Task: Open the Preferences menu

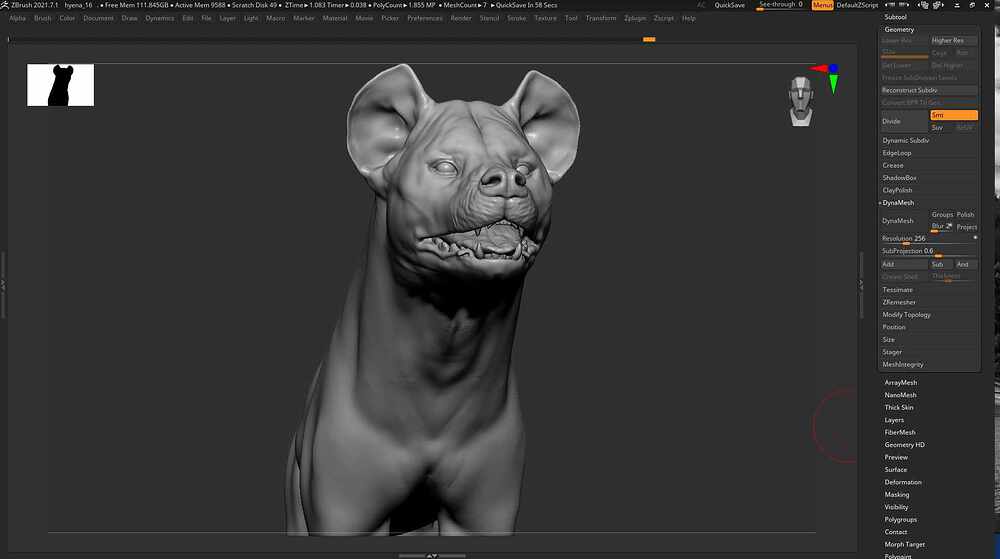Action: (425, 18)
